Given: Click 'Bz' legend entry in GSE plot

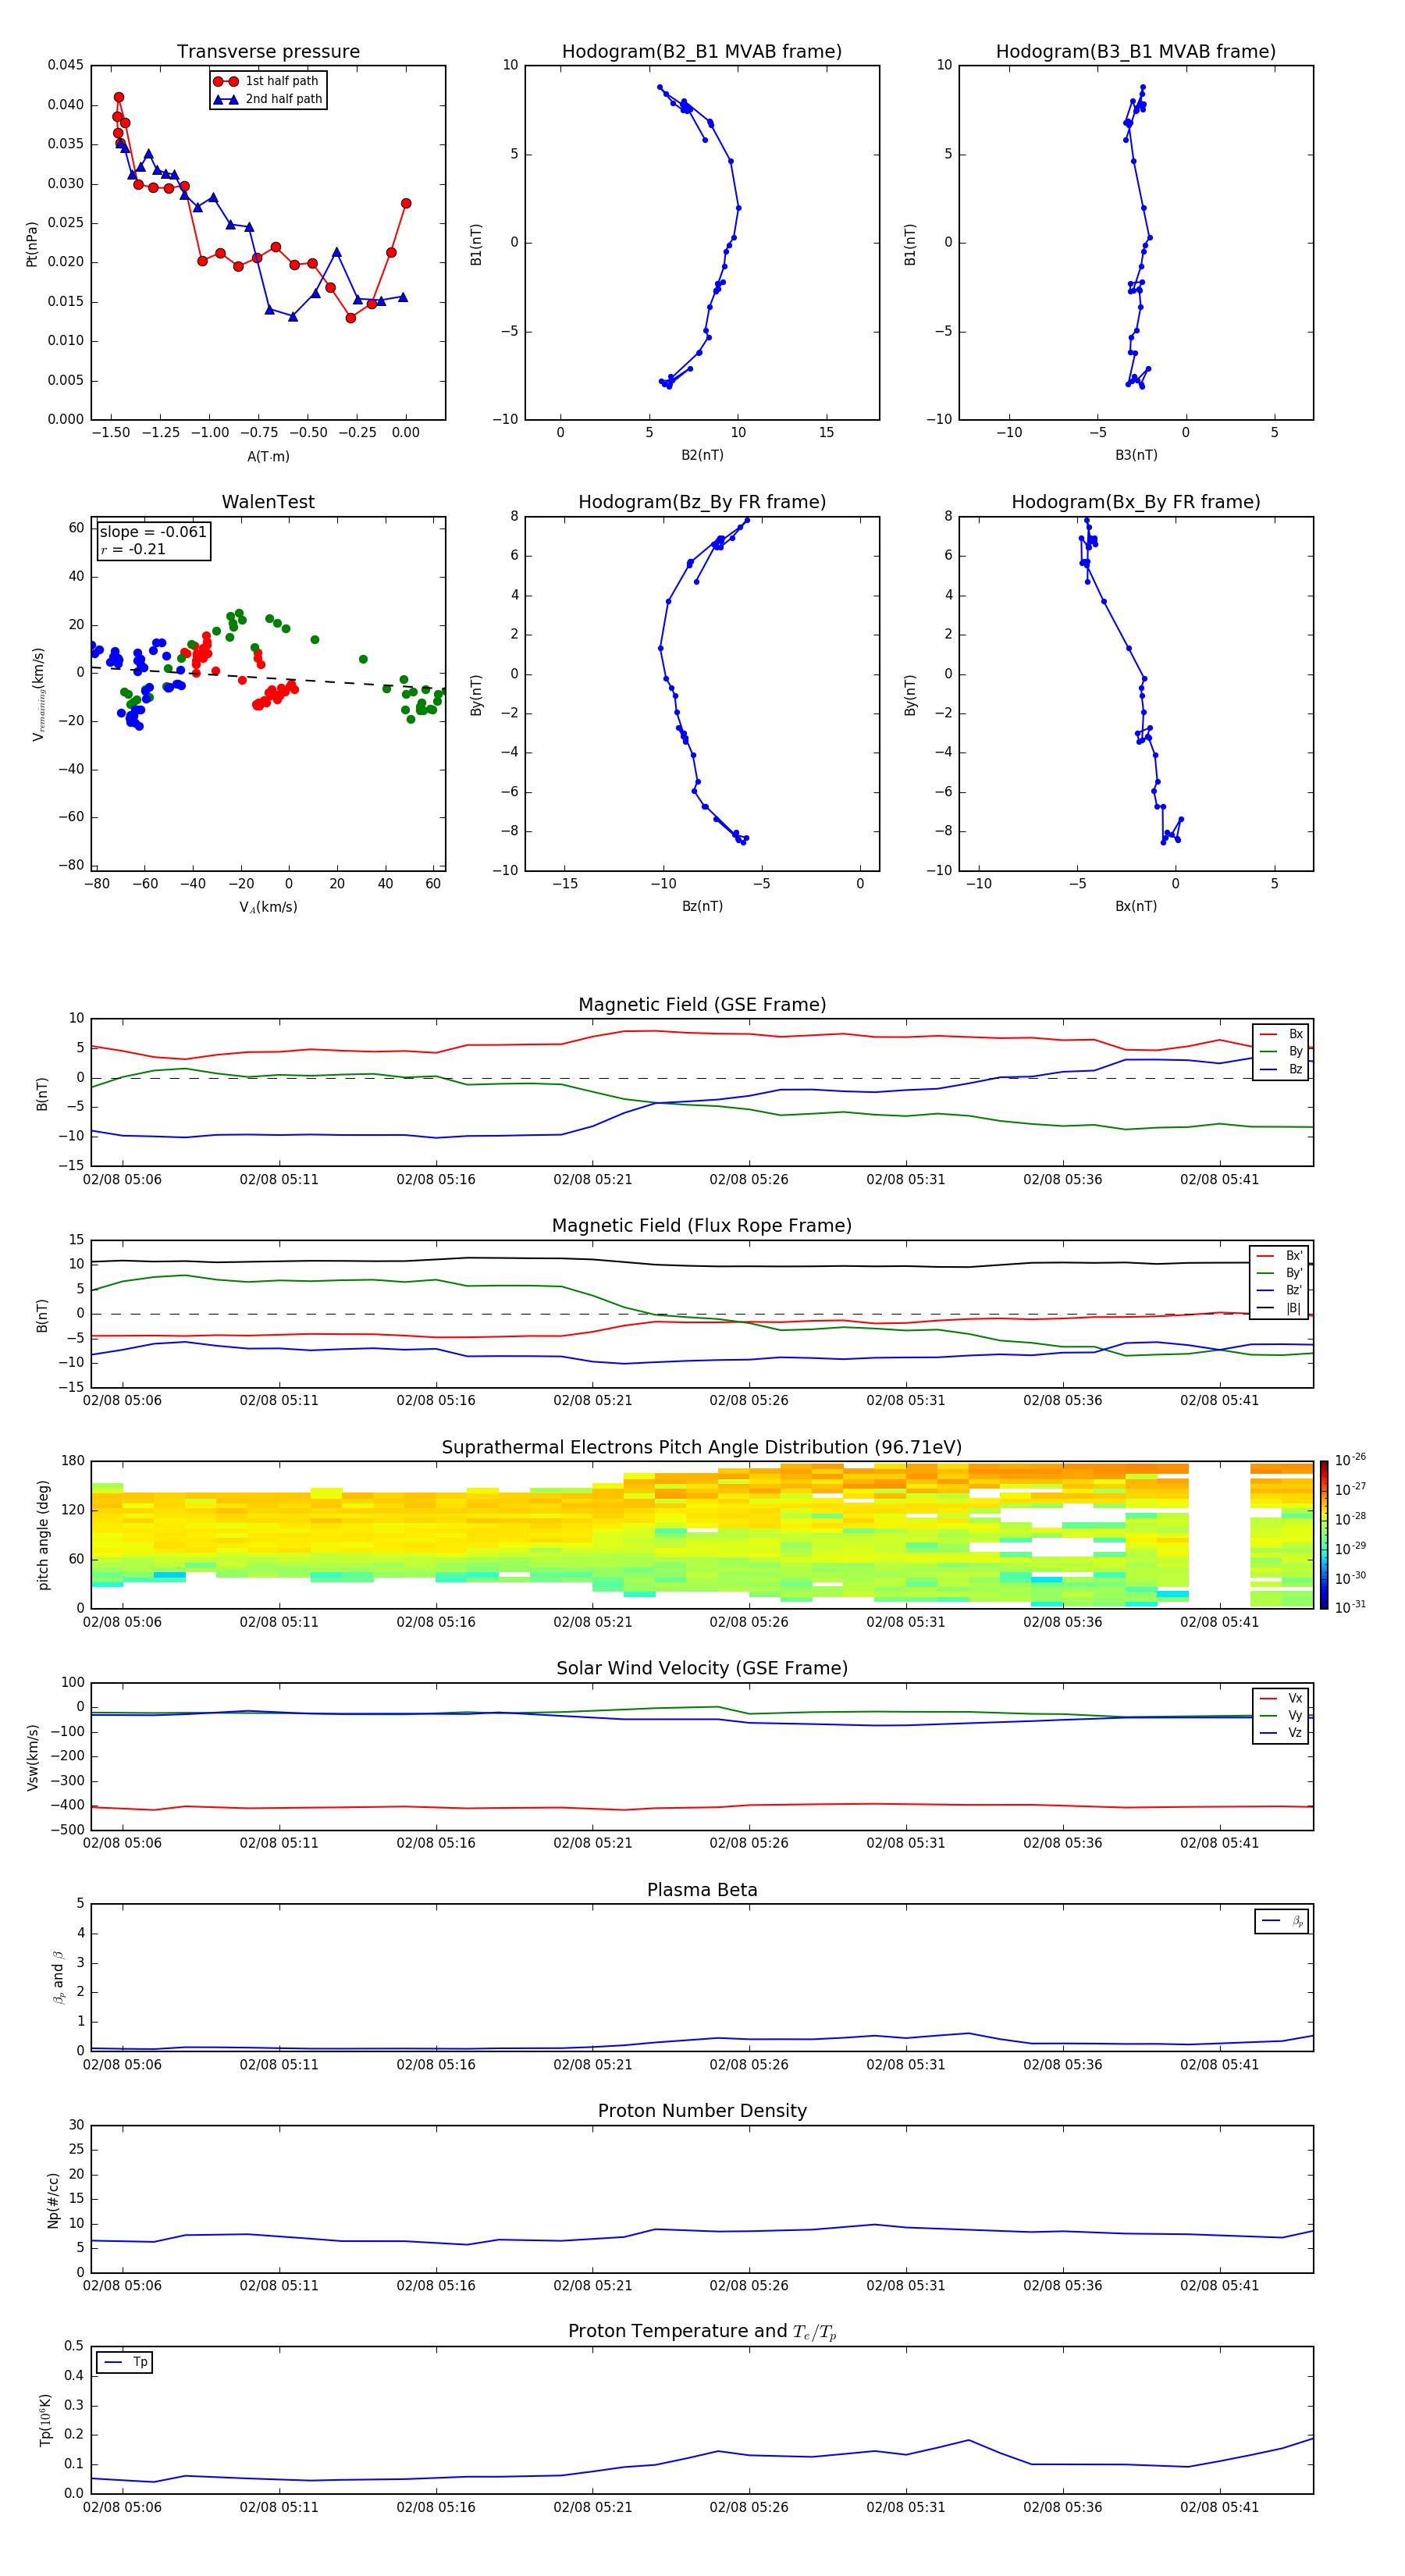Looking at the screenshot, I should (x=1281, y=1069).
